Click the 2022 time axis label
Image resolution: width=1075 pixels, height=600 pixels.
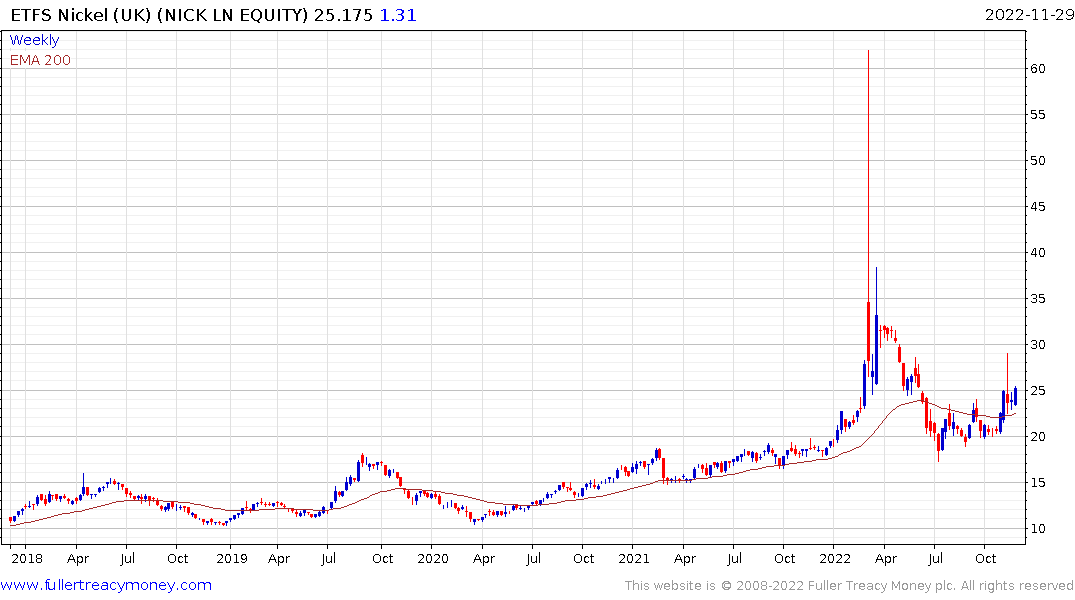coord(835,558)
